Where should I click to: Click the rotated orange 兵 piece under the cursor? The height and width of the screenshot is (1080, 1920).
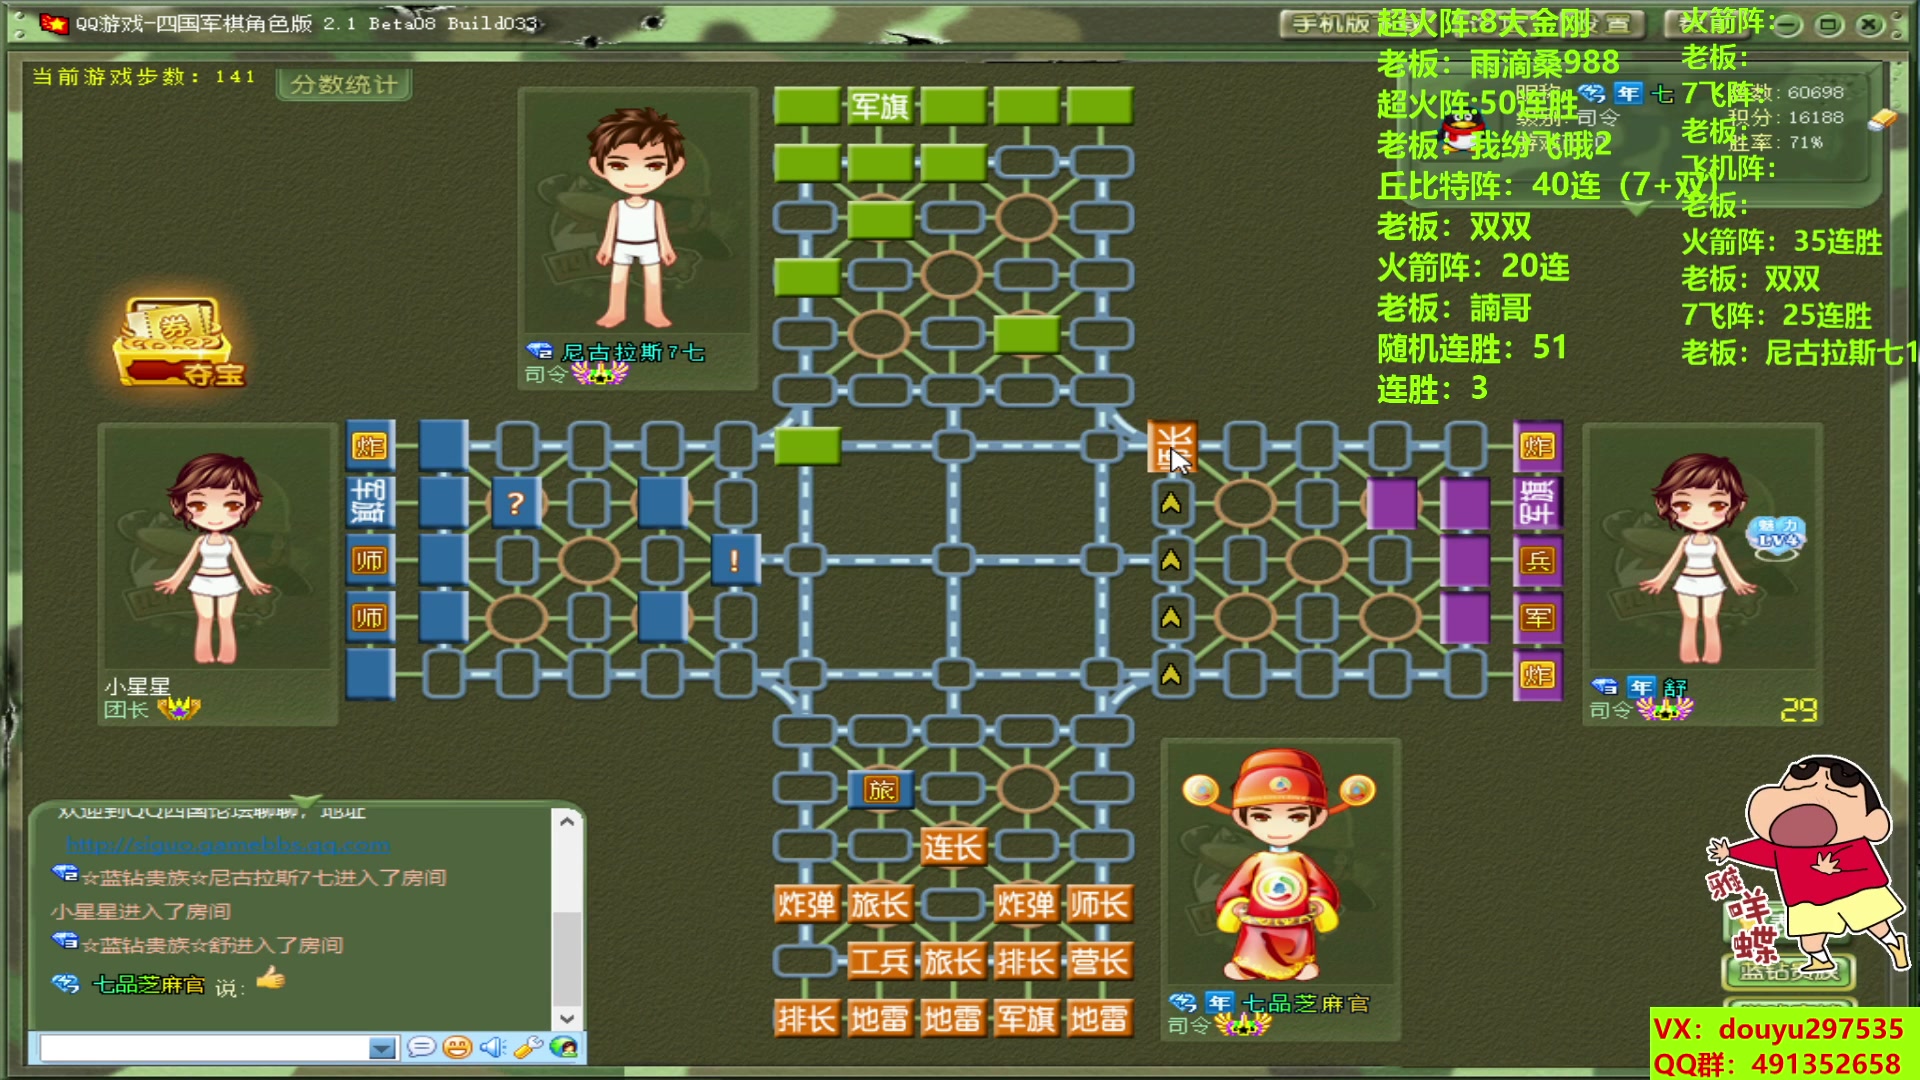click(x=1172, y=446)
